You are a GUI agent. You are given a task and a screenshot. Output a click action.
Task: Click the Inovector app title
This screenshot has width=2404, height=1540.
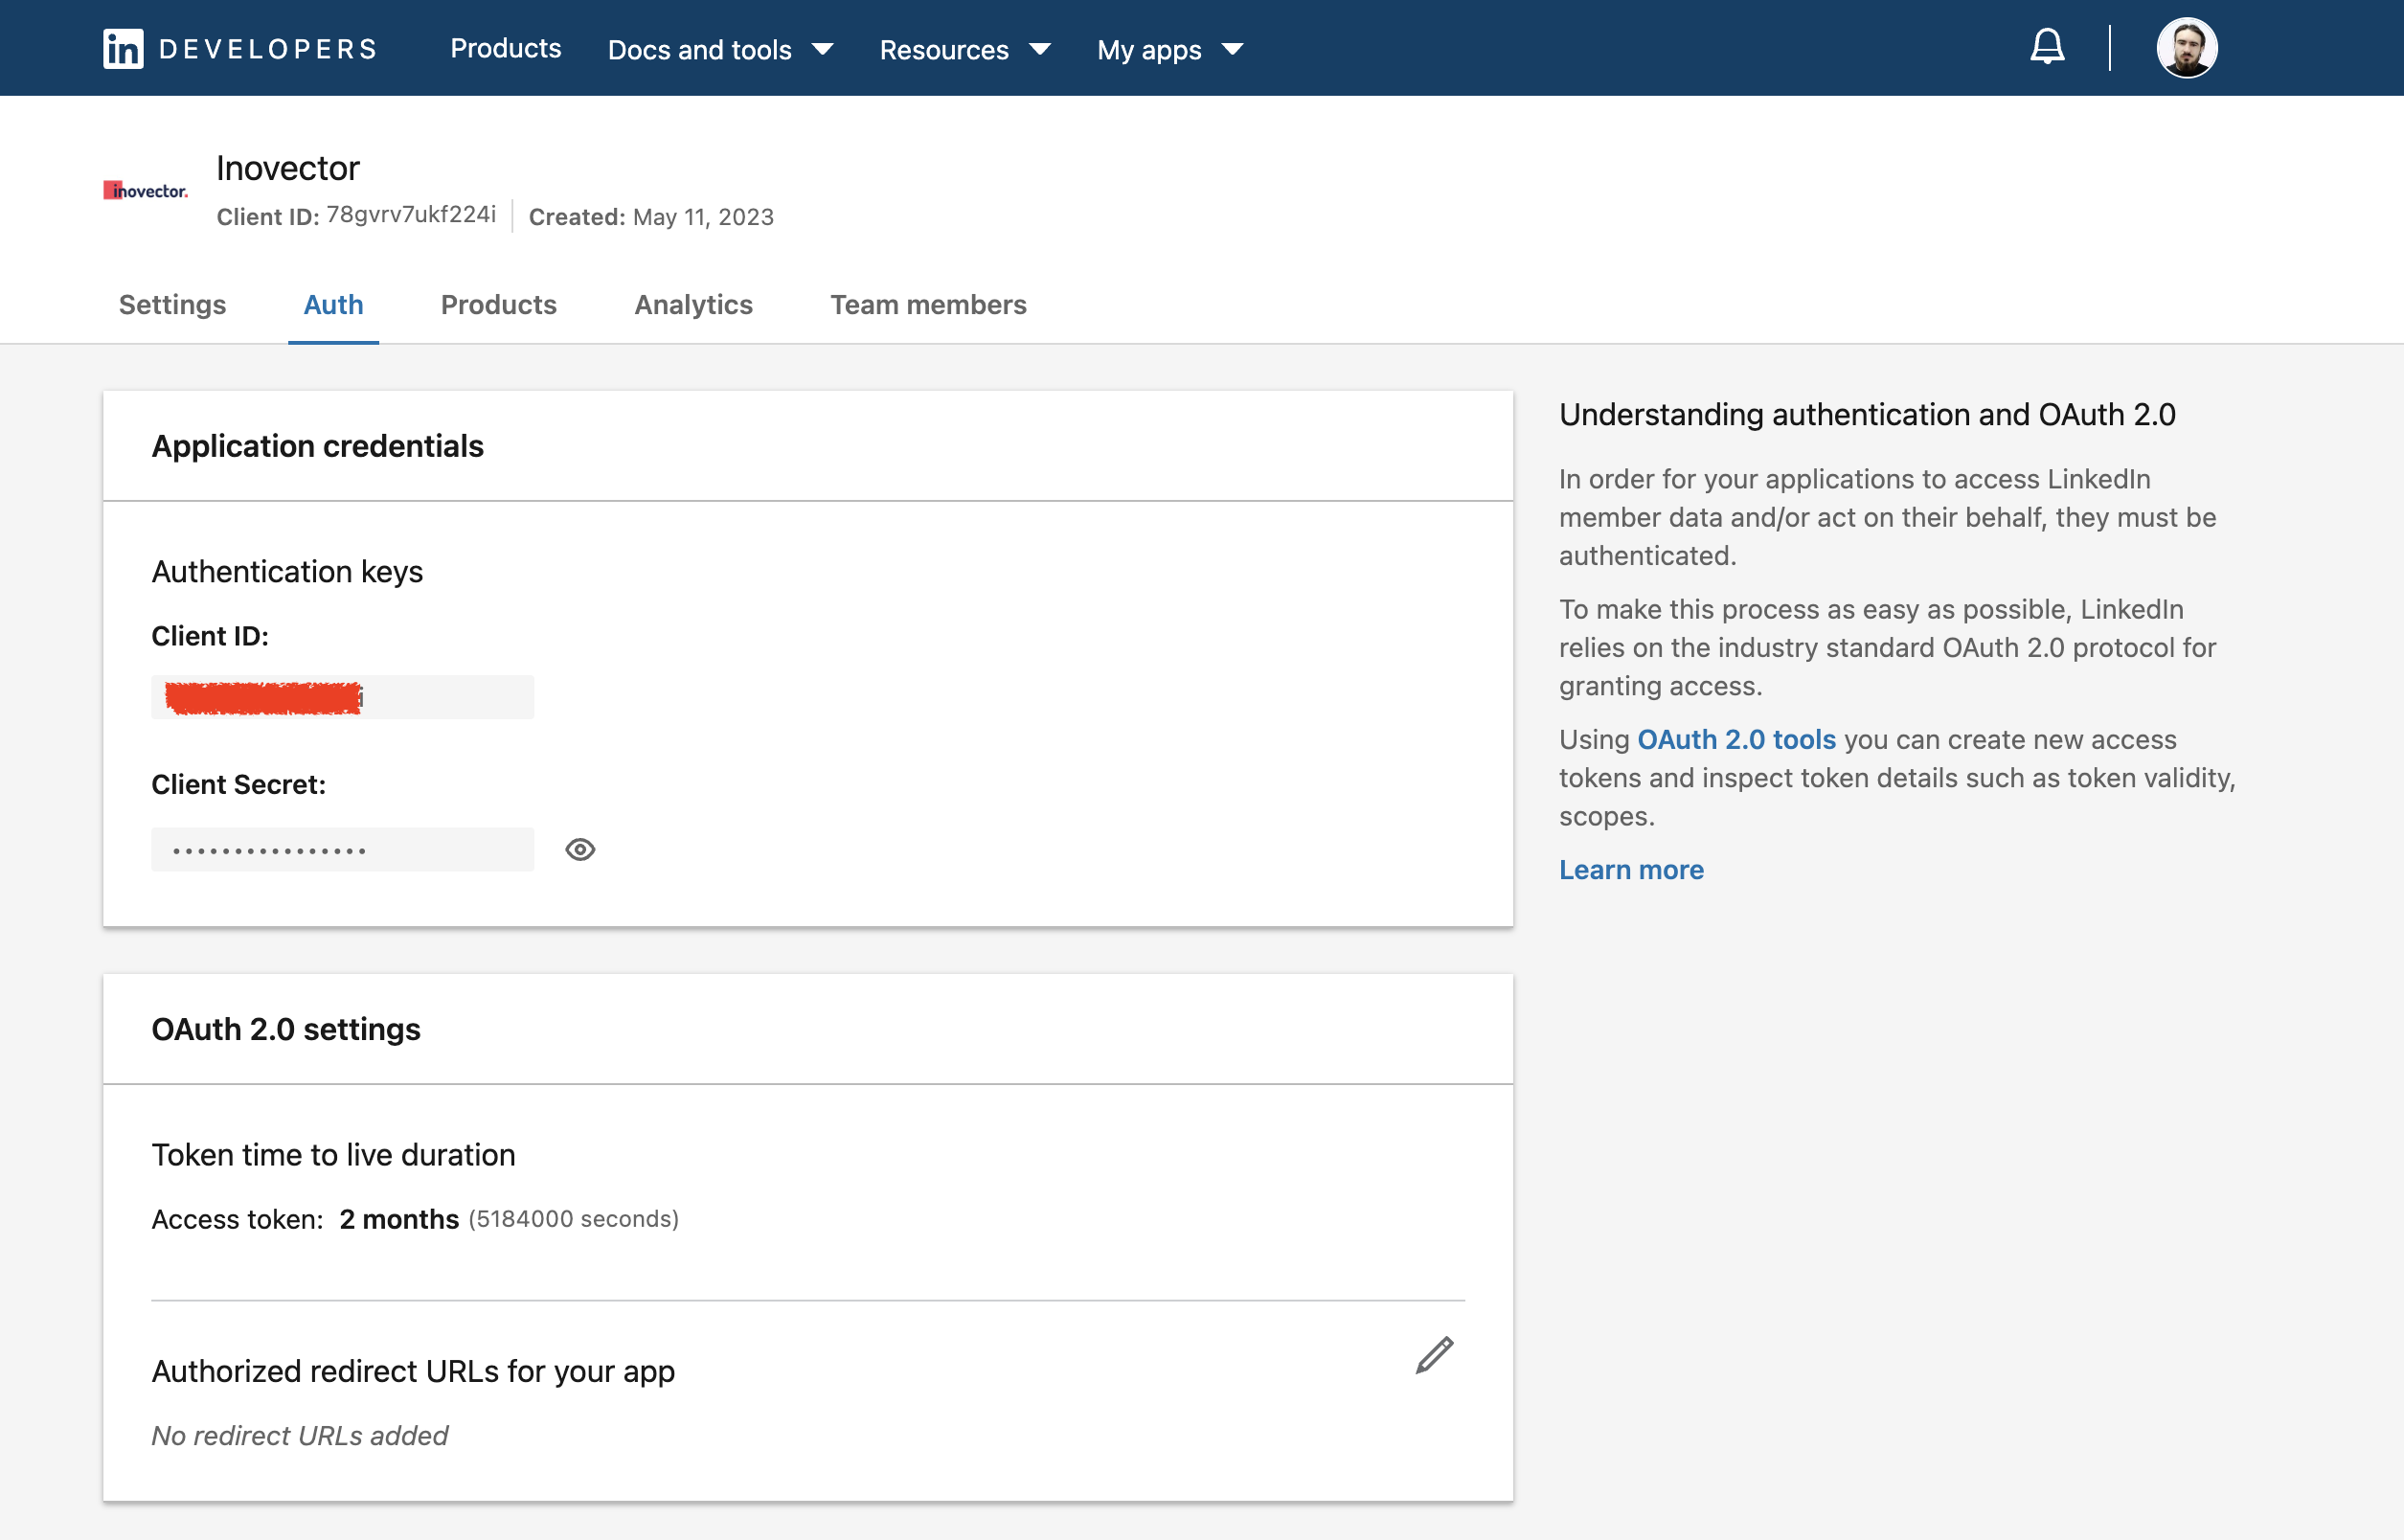288,168
